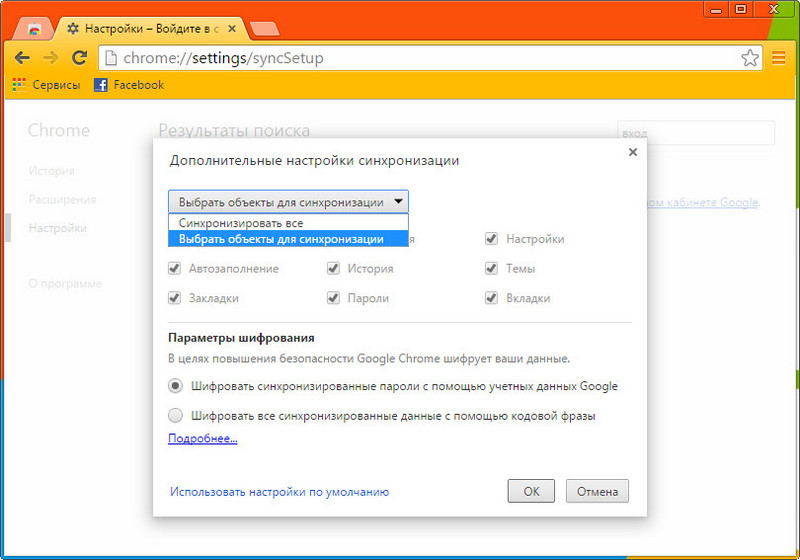Reload the page with the refresh icon

click(x=79, y=58)
